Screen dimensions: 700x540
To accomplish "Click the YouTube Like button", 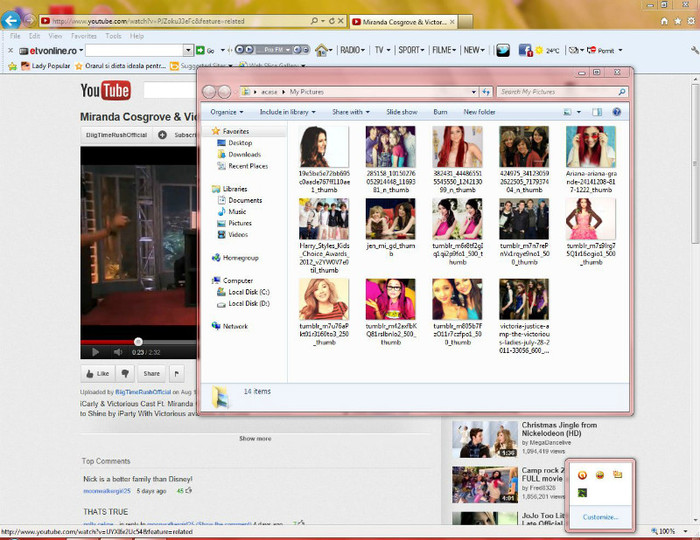I will (x=98, y=374).
